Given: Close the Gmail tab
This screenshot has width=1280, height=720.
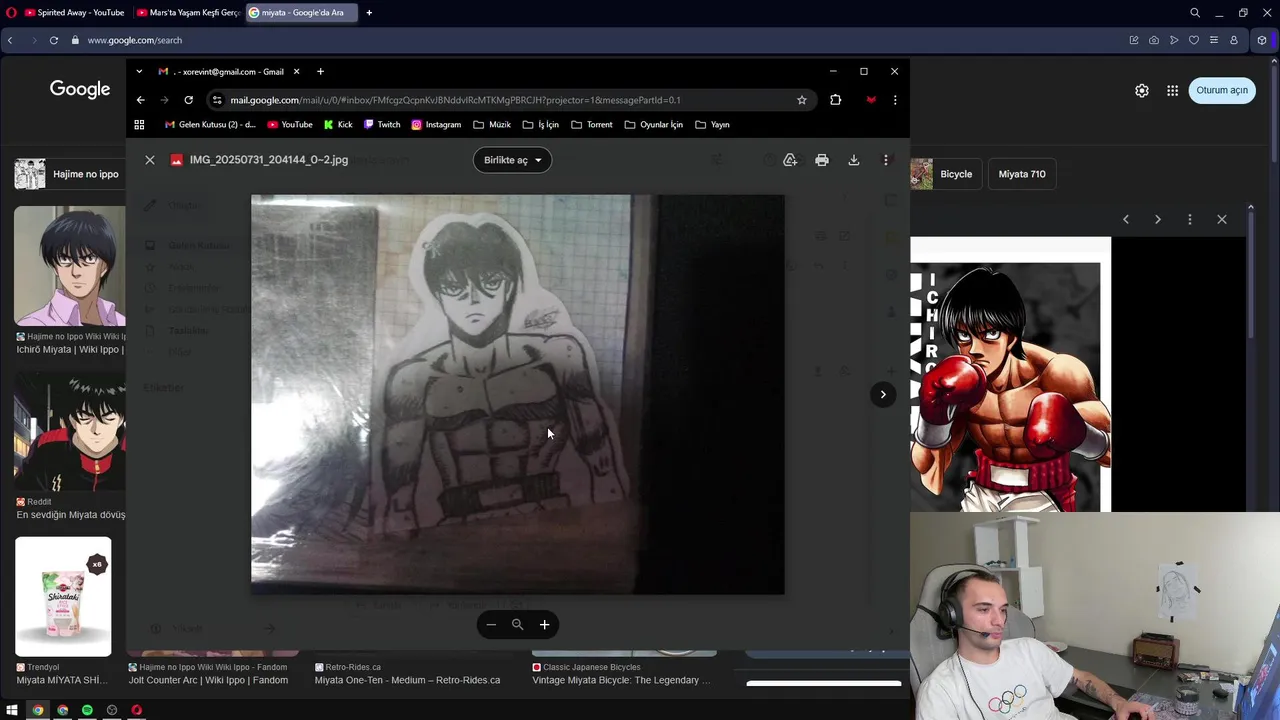Looking at the screenshot, I should click(296, 72).
